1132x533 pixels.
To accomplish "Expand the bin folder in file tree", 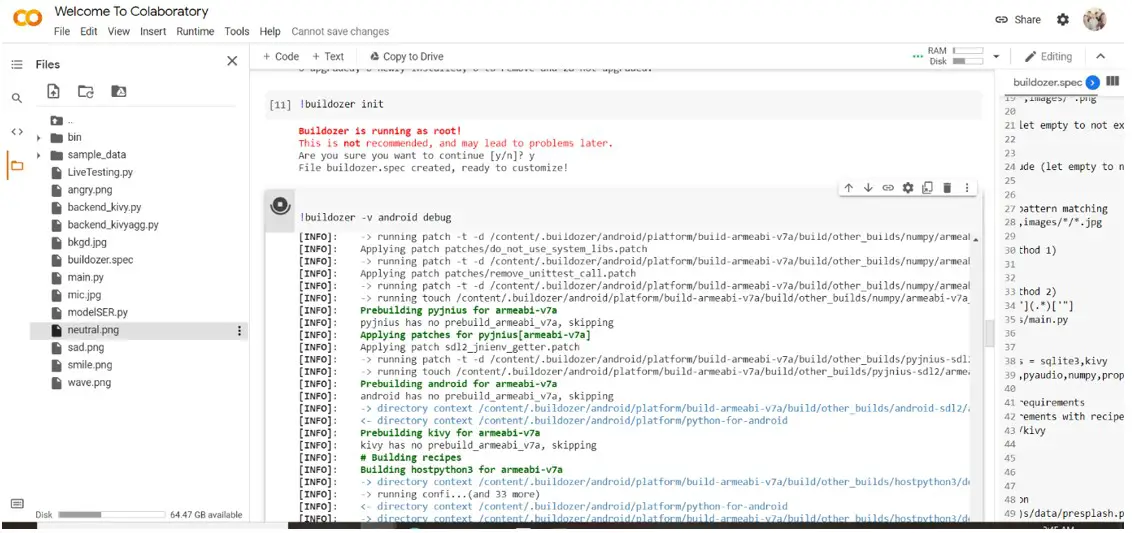I will (39, 138).
